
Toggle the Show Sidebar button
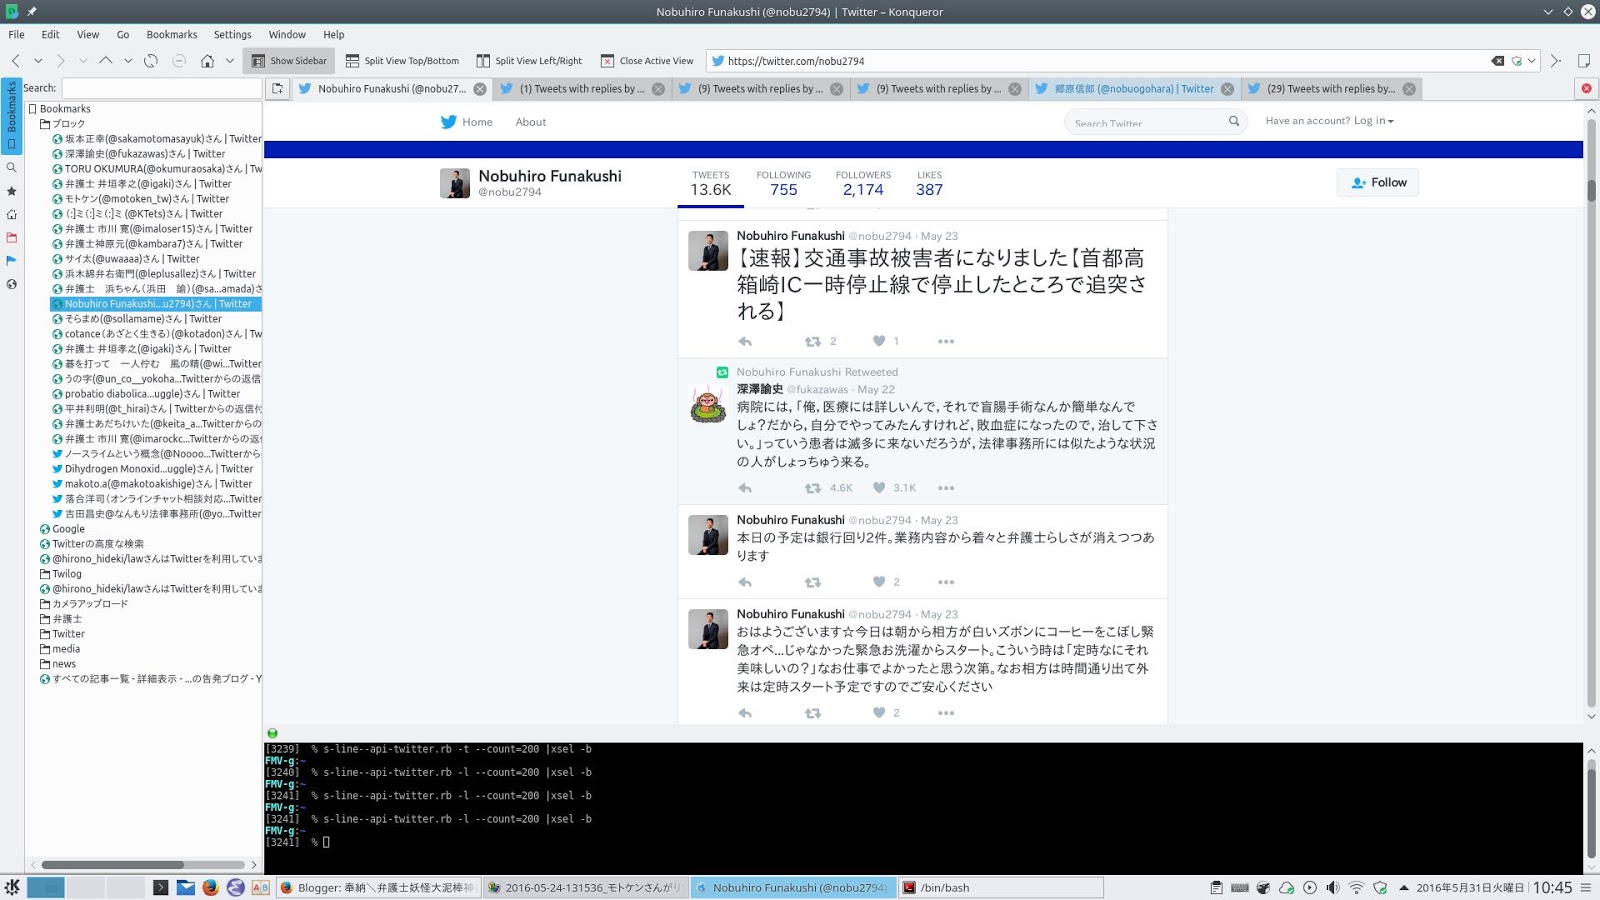pyautogui.click(x=289, y=61)
